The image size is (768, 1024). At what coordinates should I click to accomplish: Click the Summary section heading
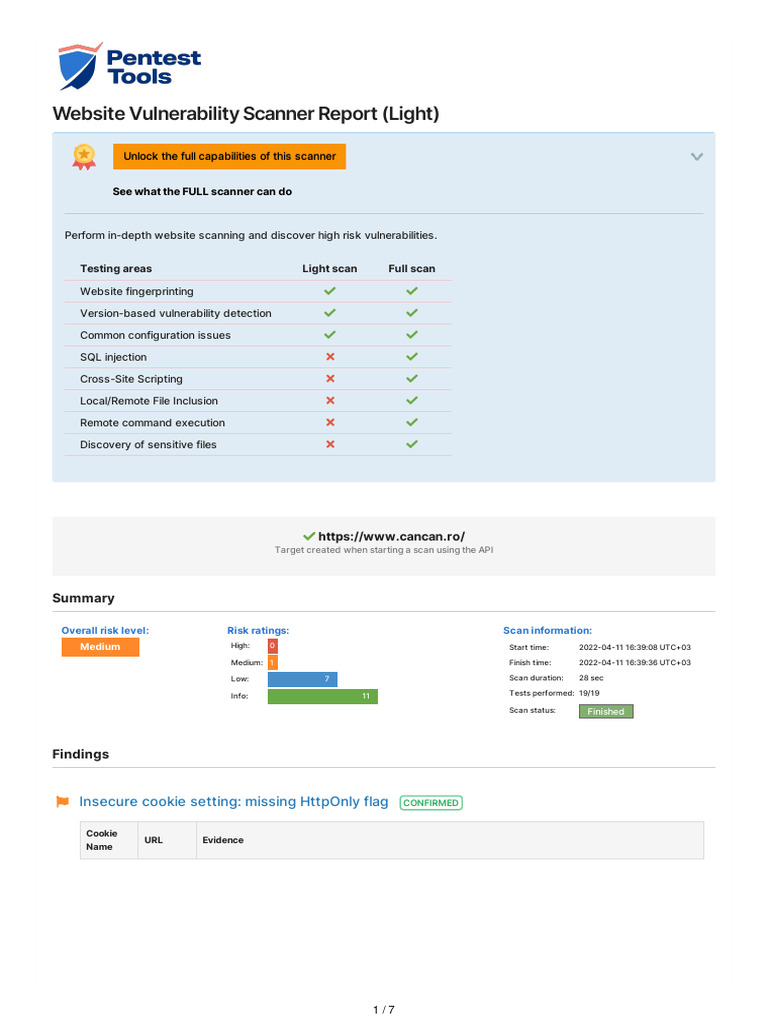(x=83, y=598)
